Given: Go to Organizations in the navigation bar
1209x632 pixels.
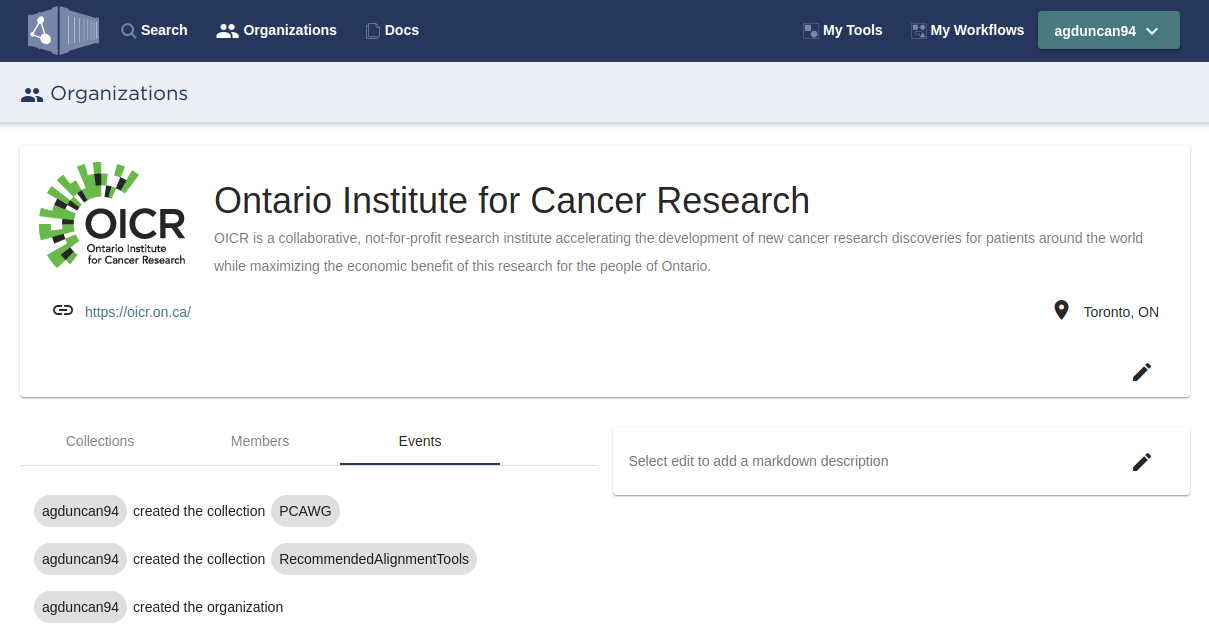Looking at the screenshot, I should [276, 30].
